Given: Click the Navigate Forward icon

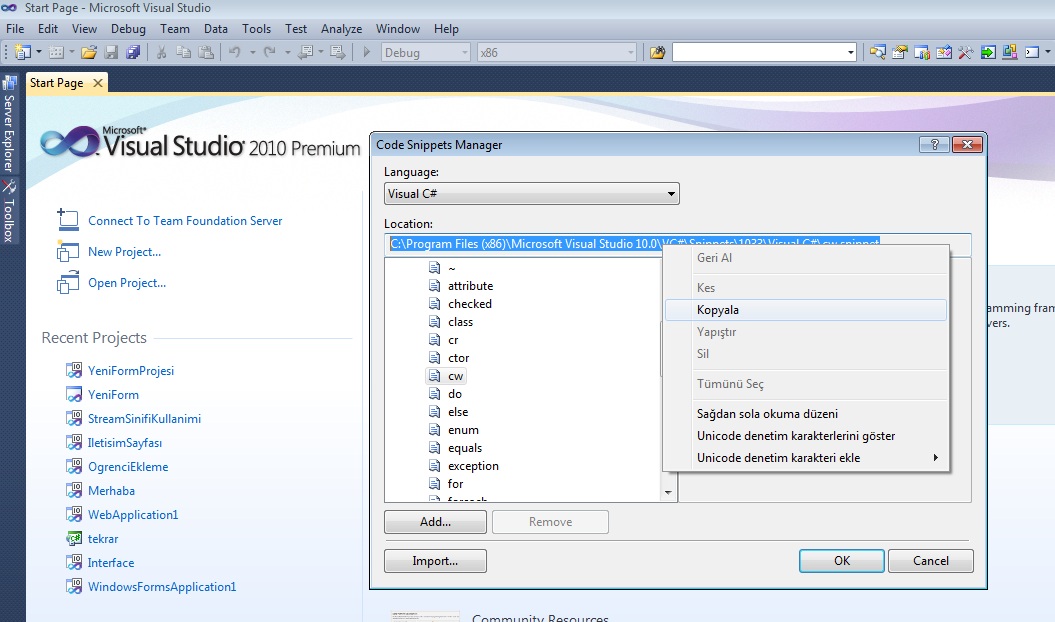Looking at the screenshot, I should [338, 53].
